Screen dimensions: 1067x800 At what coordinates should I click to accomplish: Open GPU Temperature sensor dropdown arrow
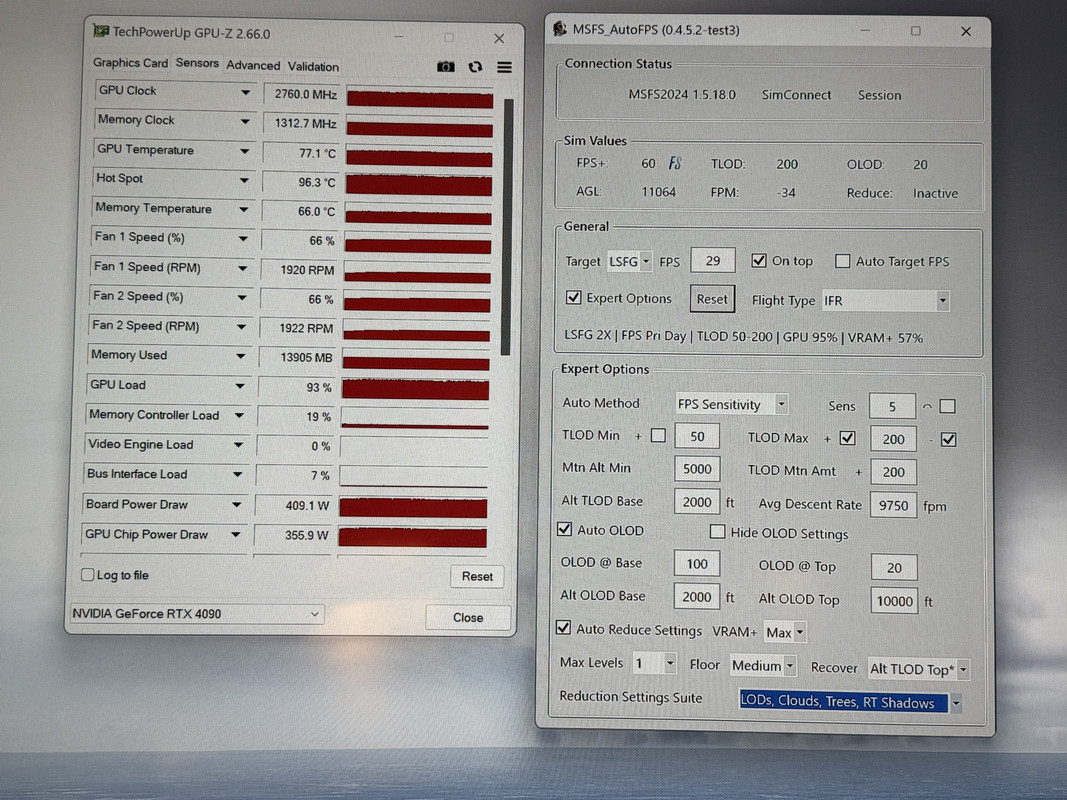tap(244, 151)
